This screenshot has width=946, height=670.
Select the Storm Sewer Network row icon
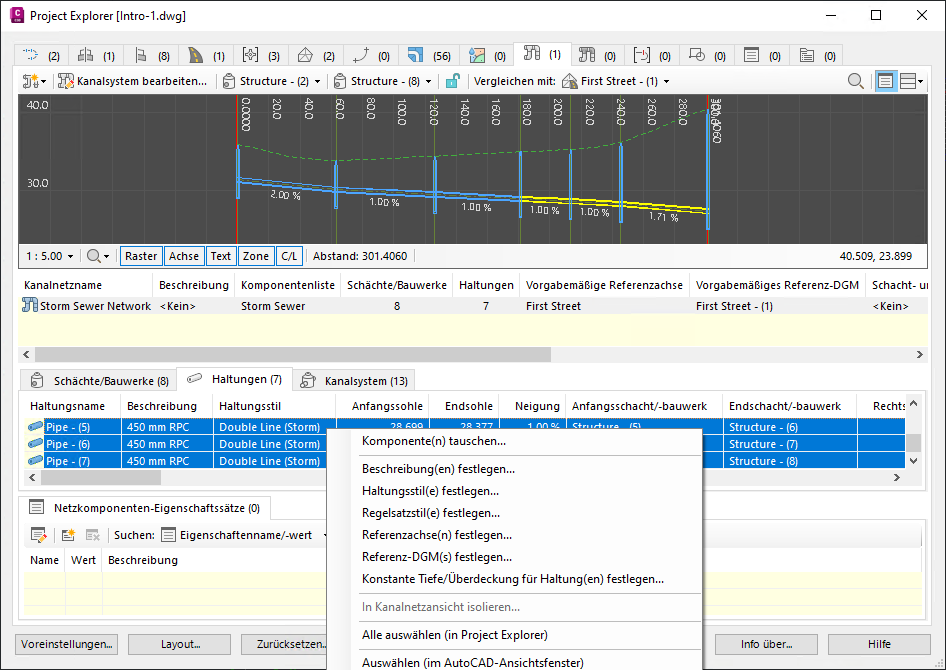click(x=29, y=306)
